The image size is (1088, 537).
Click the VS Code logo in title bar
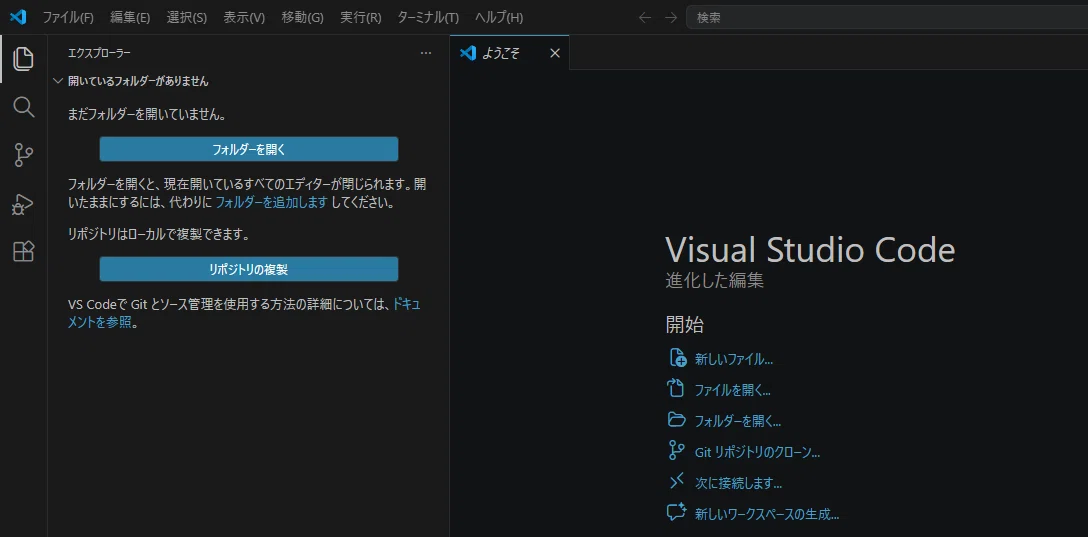tap(18, 17)
